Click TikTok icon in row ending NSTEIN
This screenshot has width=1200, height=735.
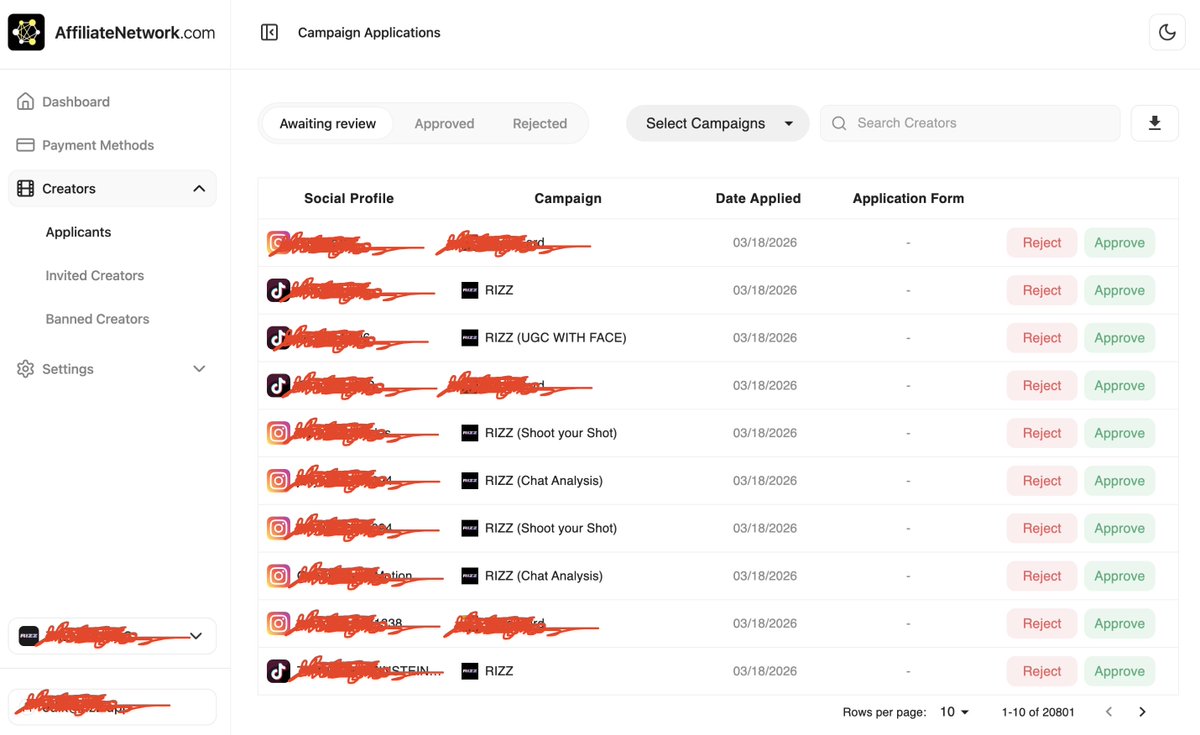click(279, 671)
